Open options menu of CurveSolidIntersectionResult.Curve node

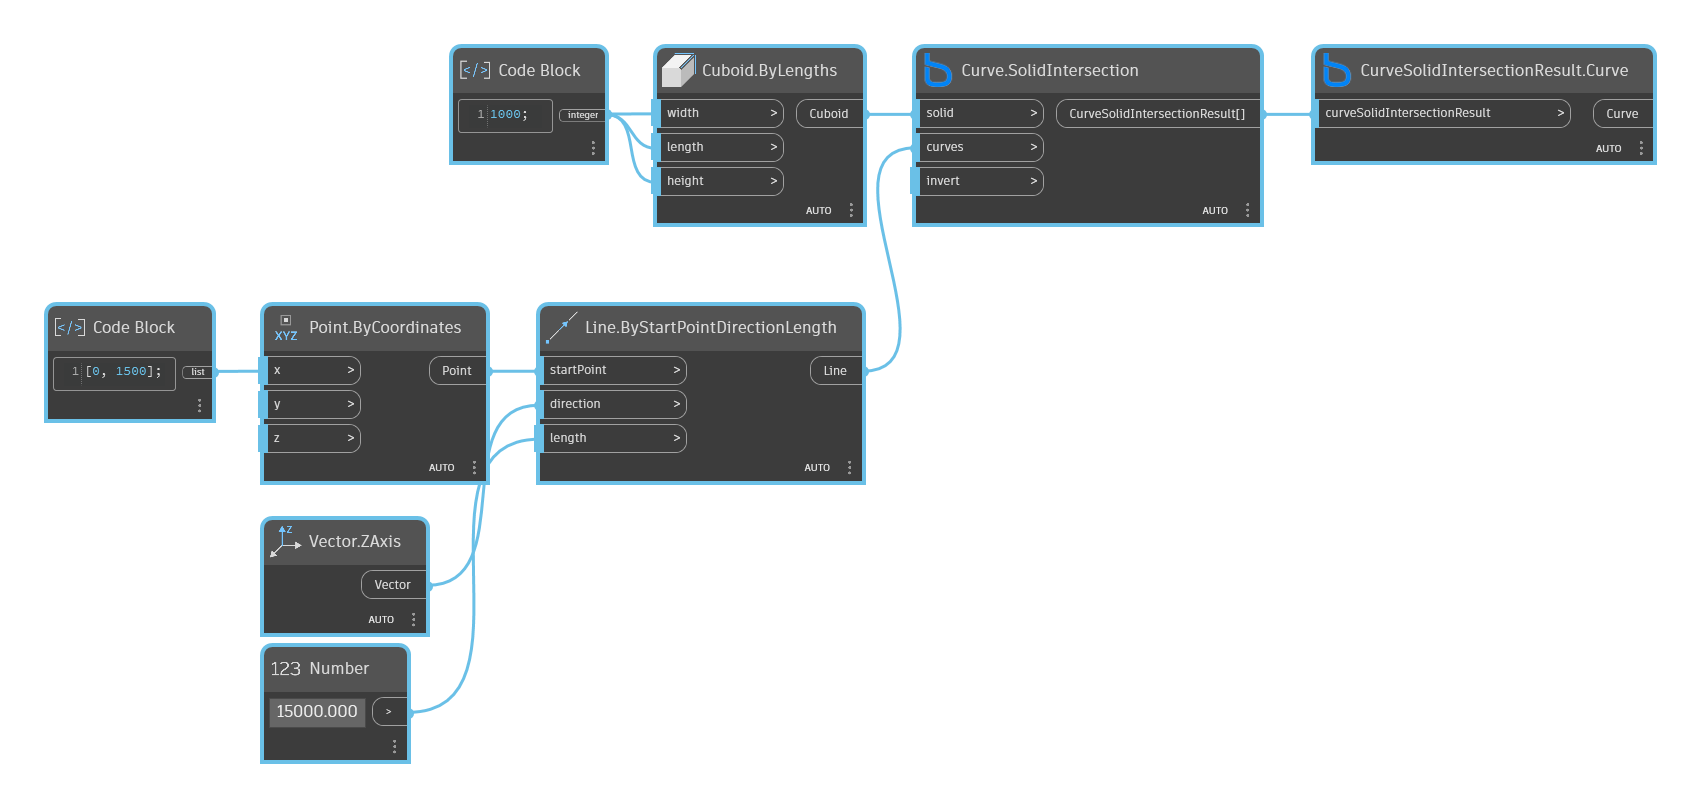(1641, 148)
